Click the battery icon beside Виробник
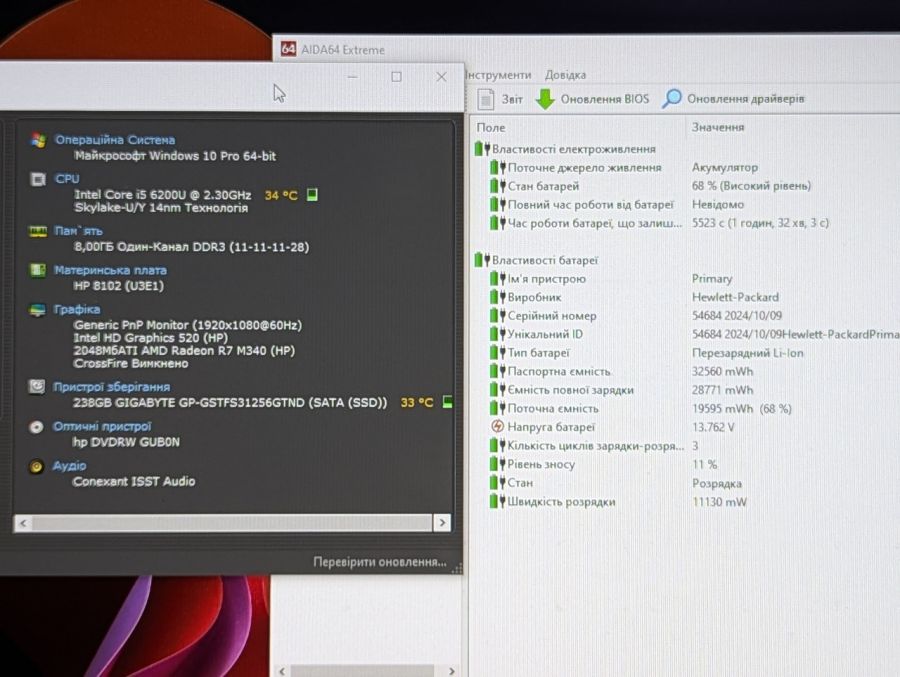 coord(498,297)
